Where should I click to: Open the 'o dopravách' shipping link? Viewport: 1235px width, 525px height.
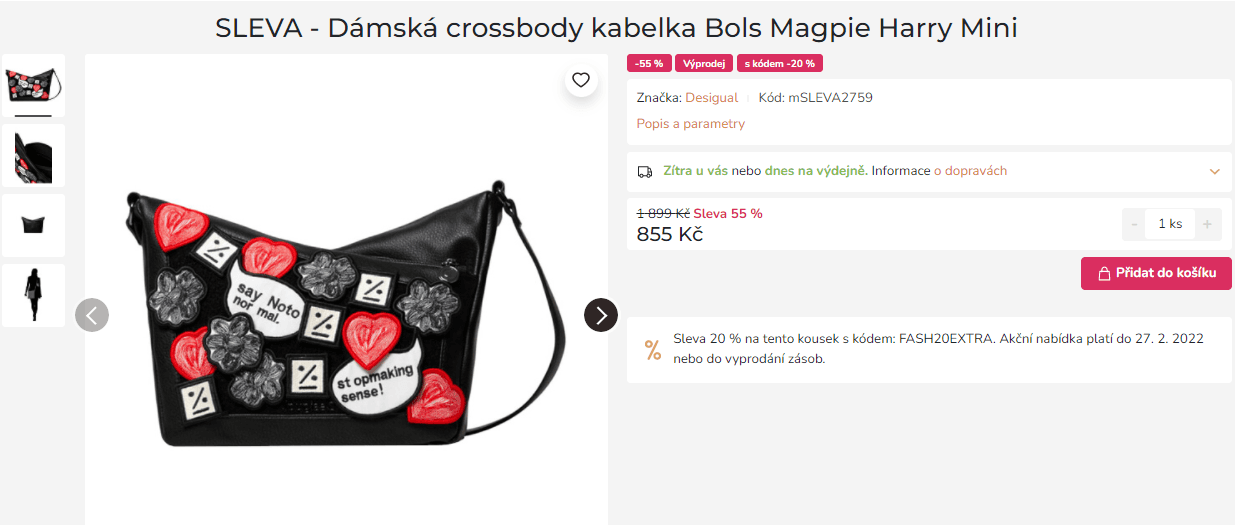(970, 171)
